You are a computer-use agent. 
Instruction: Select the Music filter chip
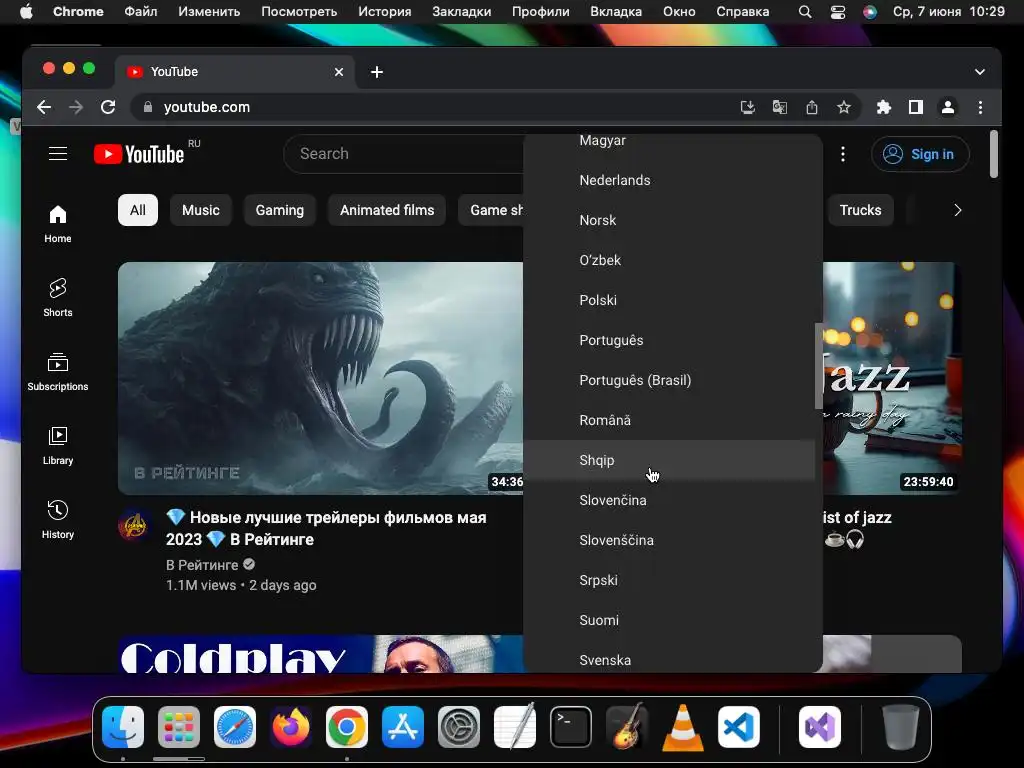tap(200, 210)
